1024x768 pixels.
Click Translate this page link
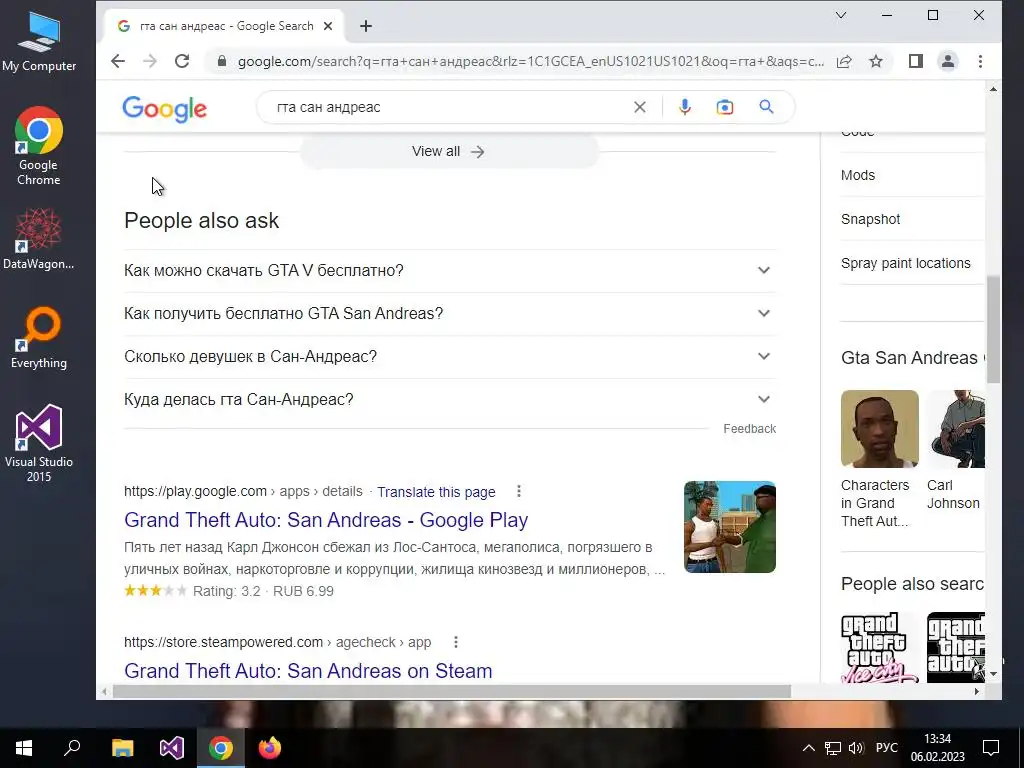[x=436, y=492]
